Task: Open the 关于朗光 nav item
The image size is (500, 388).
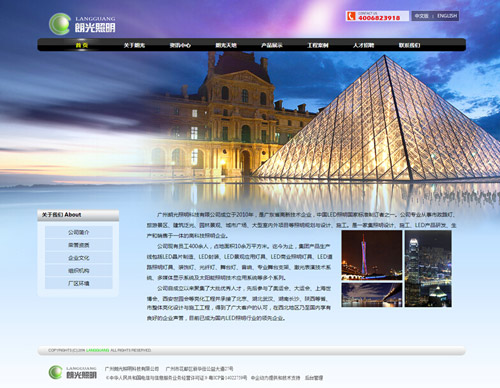Action: [134, 45]
